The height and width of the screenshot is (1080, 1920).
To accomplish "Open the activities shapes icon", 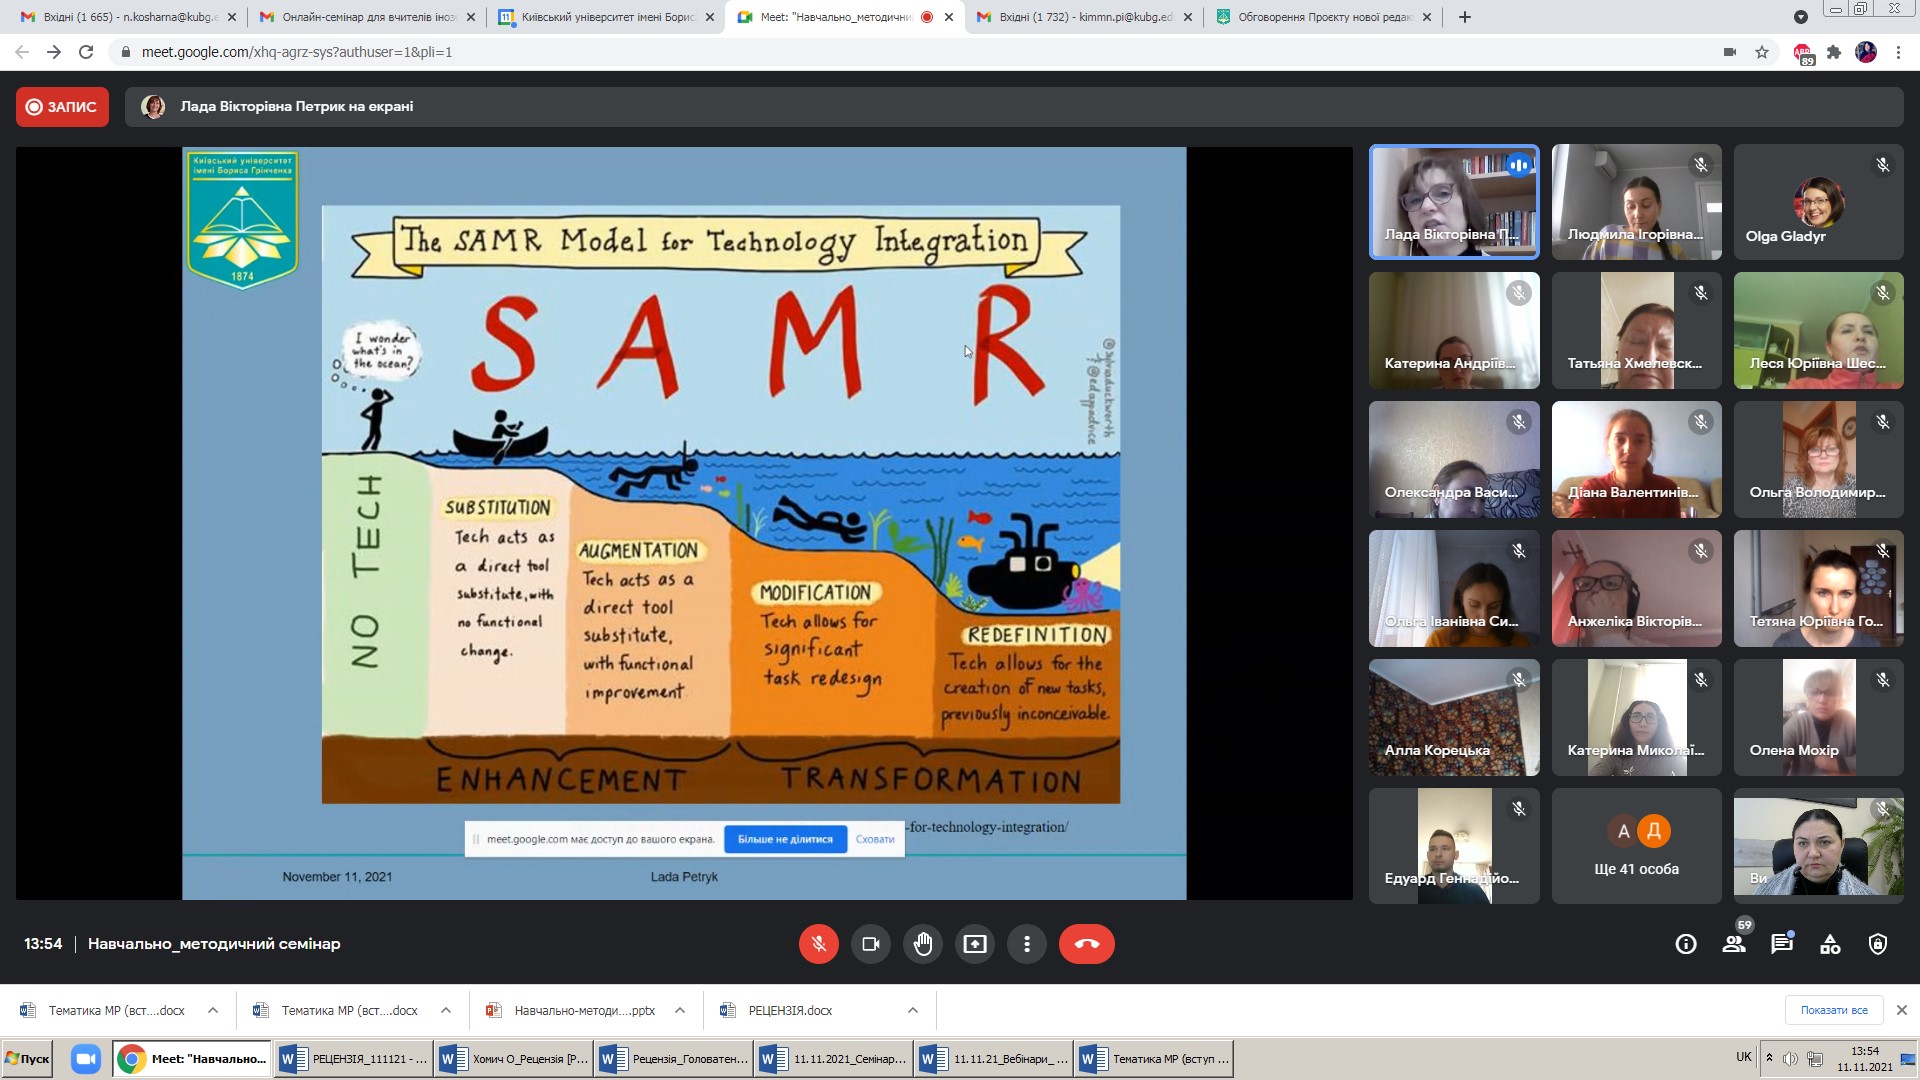I will tap(1830, 944).
